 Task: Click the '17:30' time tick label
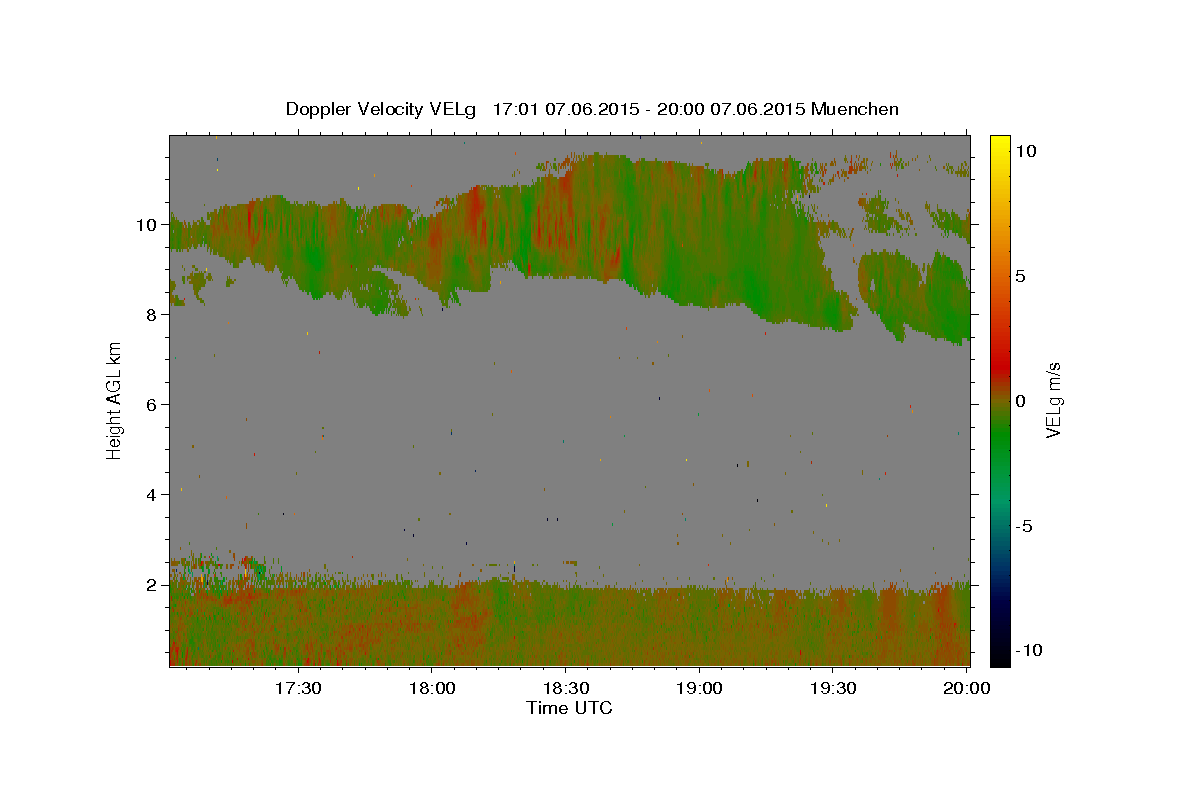pos(298,689)
